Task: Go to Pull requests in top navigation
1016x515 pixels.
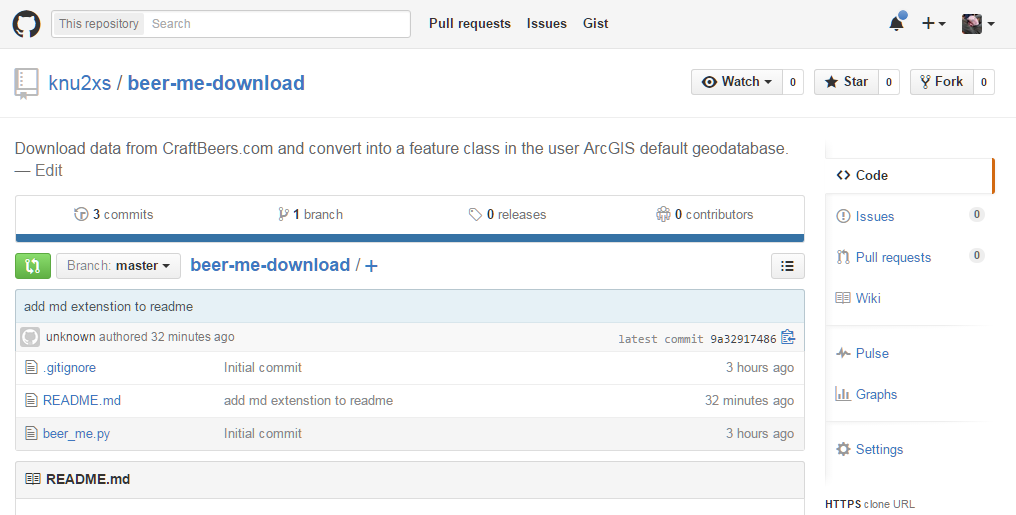Action: click(x=470, y=23)
